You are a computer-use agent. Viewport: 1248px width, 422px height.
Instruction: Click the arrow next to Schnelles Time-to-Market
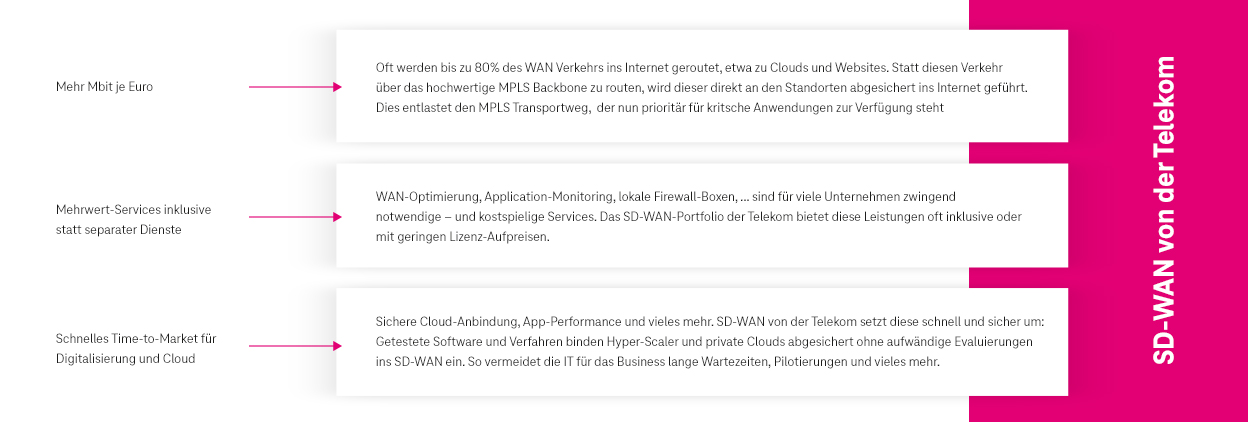point(295,347)
